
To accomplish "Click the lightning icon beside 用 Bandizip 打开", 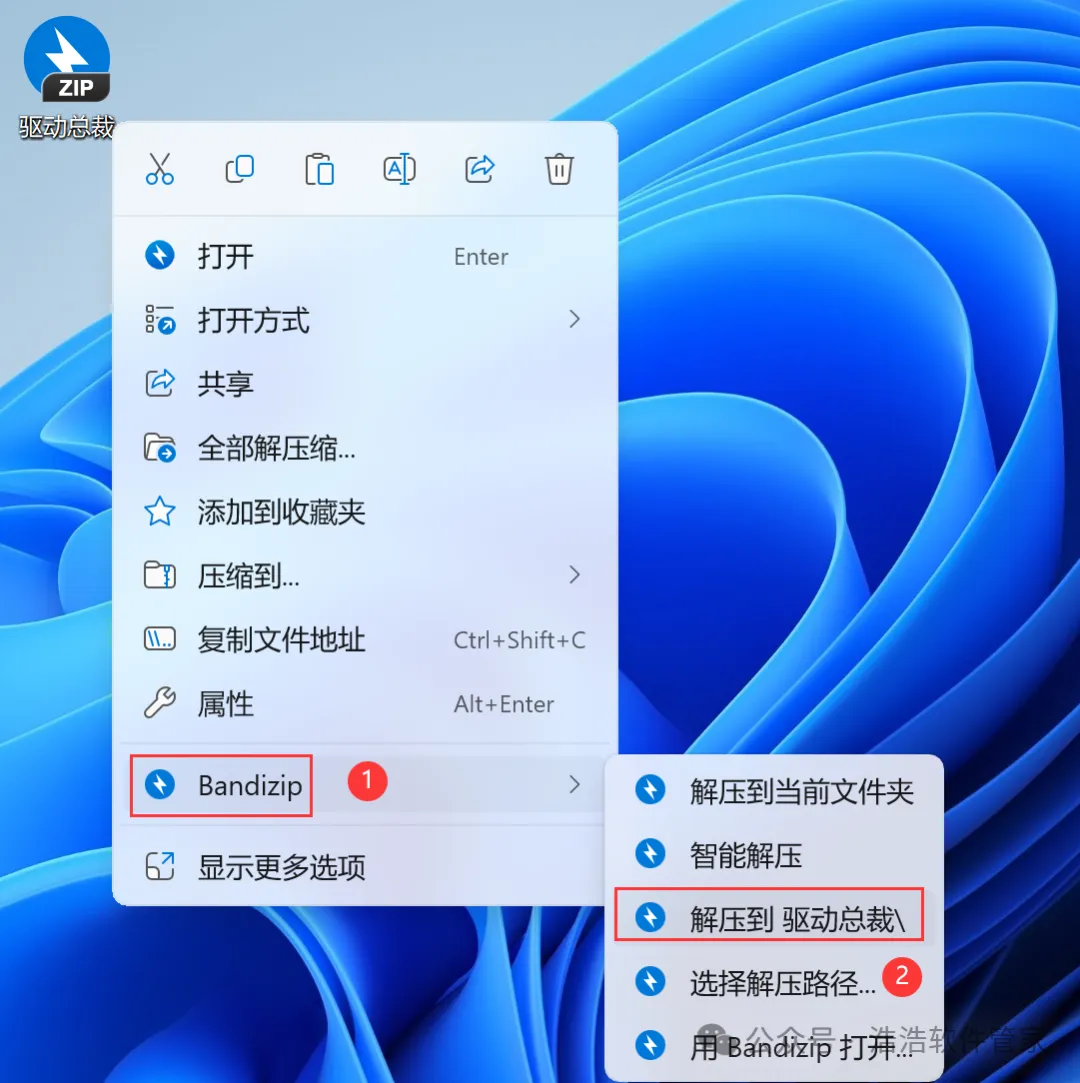I will [x=650, y=1045].
